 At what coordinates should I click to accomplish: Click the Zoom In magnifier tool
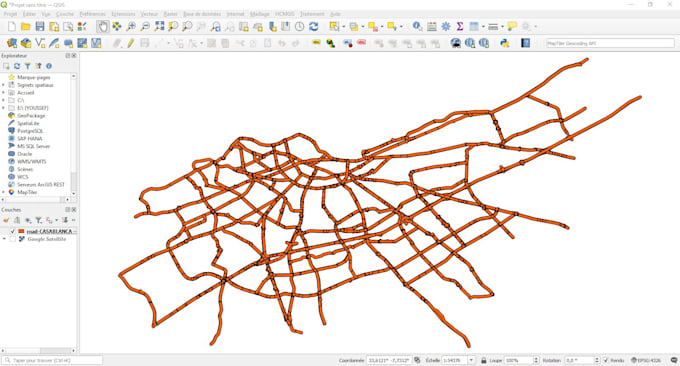(131, 27)
